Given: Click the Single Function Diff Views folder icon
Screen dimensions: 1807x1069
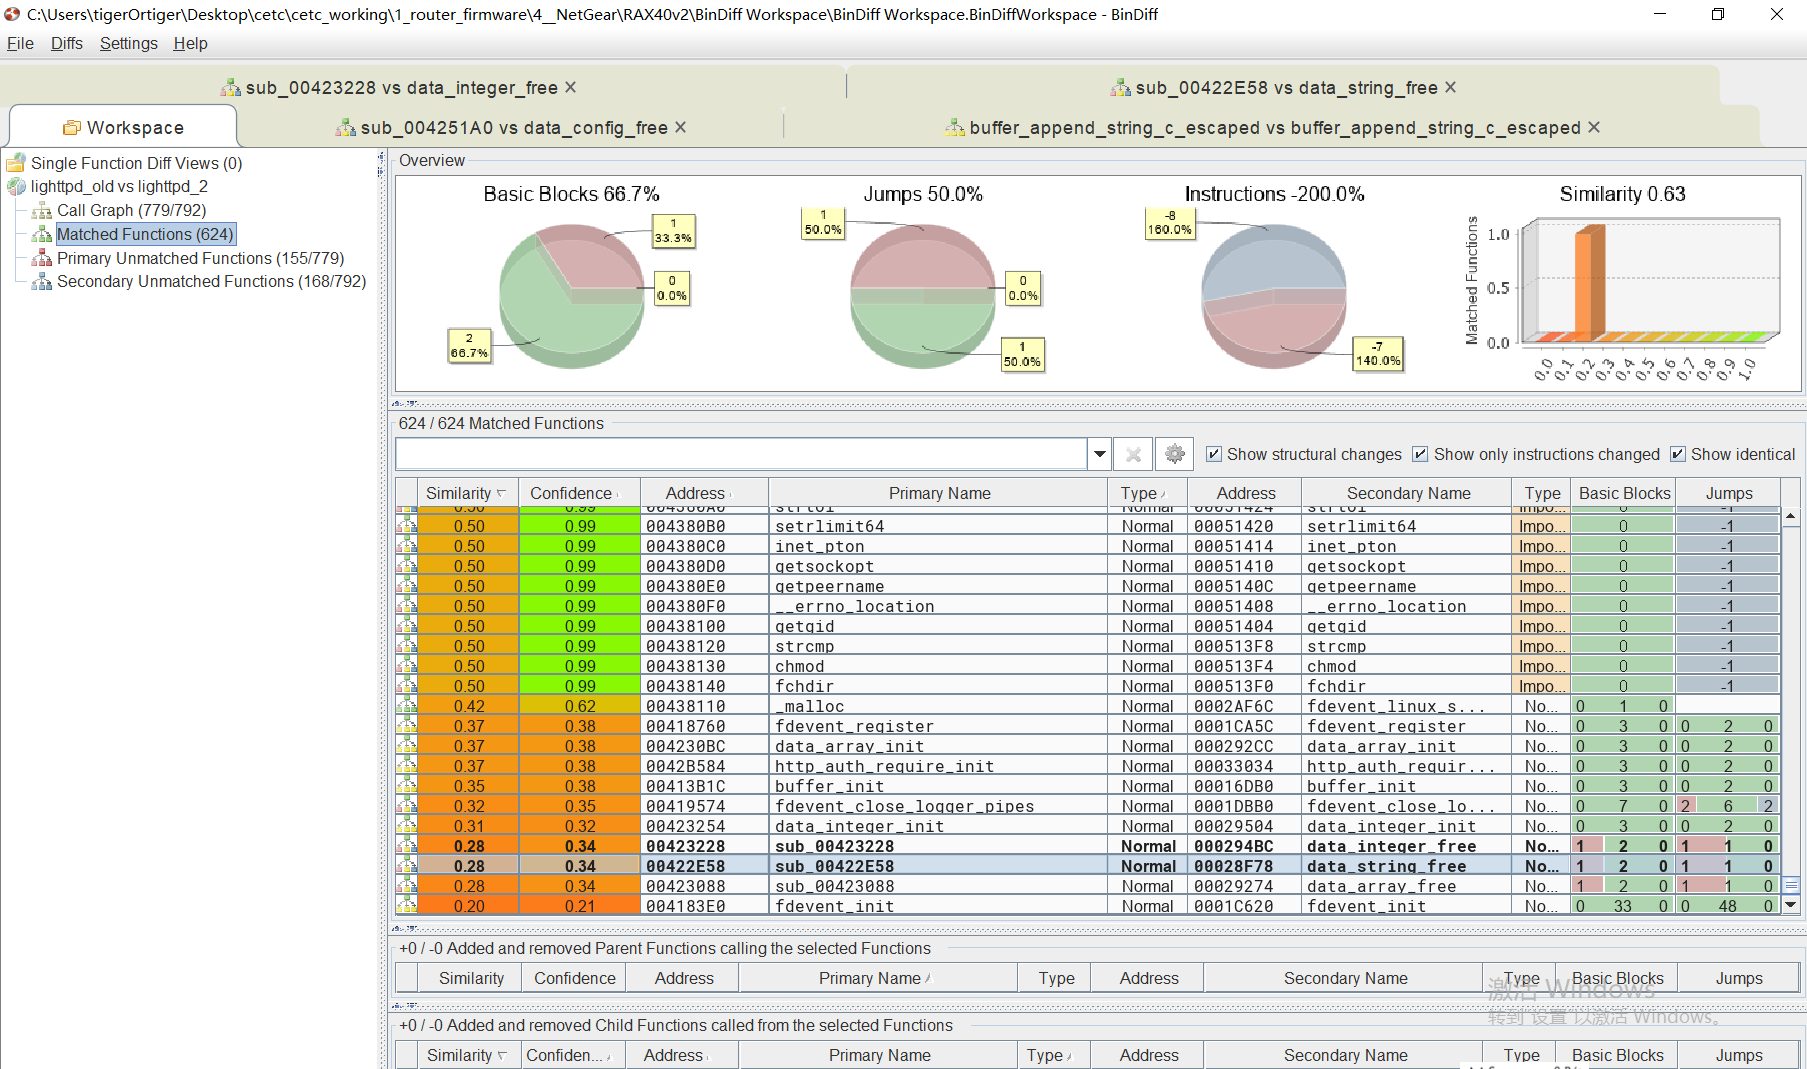Looking at the screenshot, I should 16,162.
